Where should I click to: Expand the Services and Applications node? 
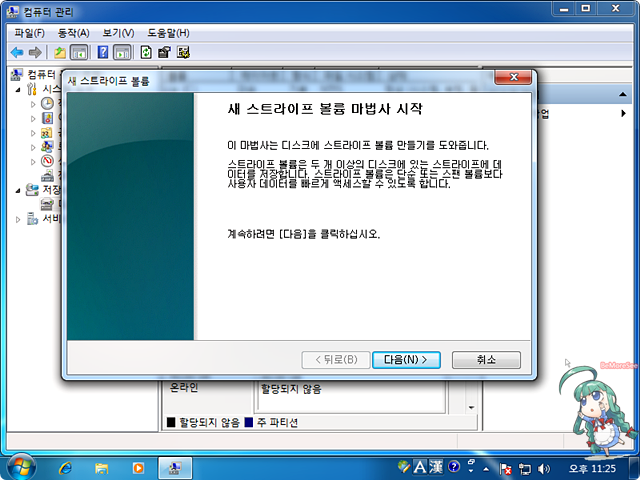[x=19, y=218]
